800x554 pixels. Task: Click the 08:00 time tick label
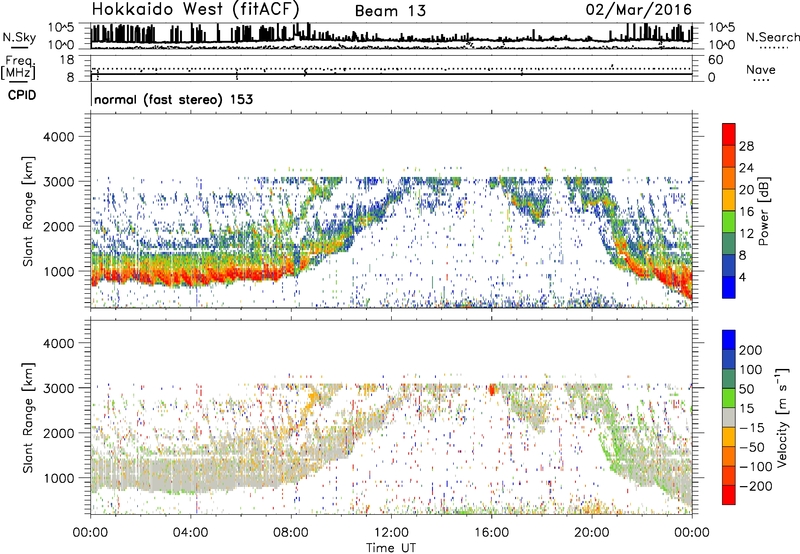point(291,533)
